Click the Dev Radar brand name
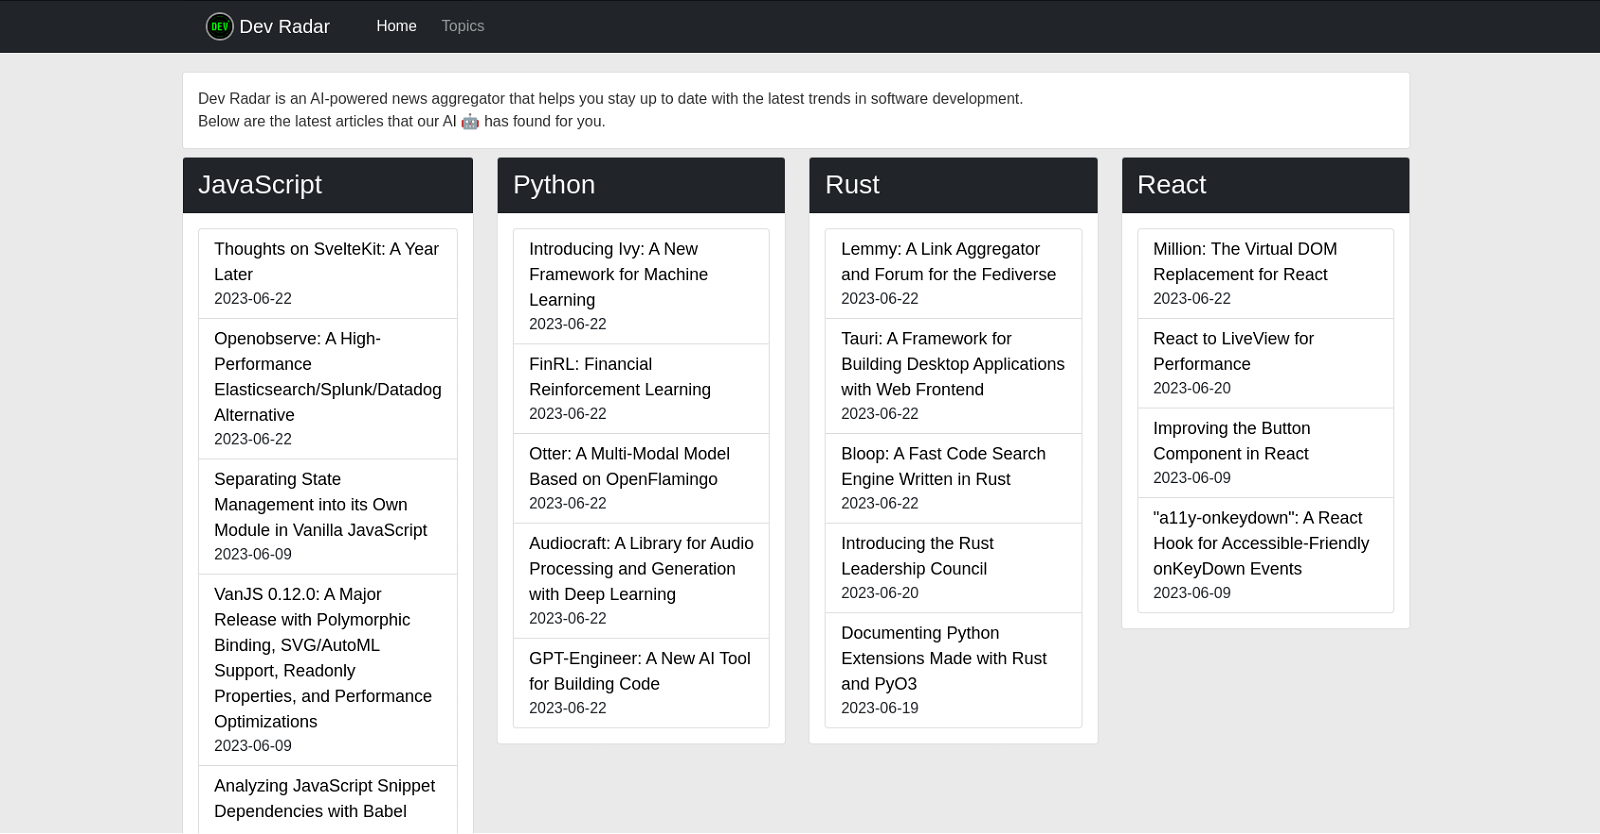1600x834 pixels. pyautogui.click(x=284, y=27)
